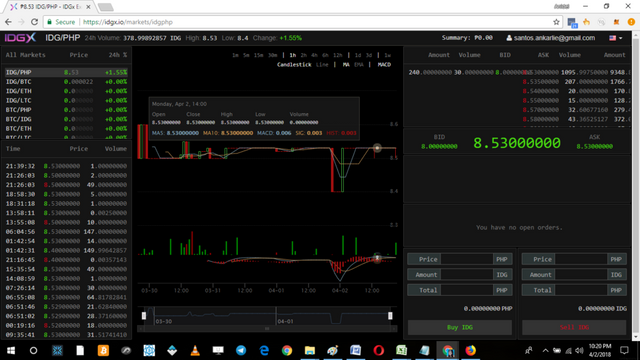This screenshot has height=360, width=640.
Task: Switch chart to 4h interval
Action: click(x=314, y=55)
